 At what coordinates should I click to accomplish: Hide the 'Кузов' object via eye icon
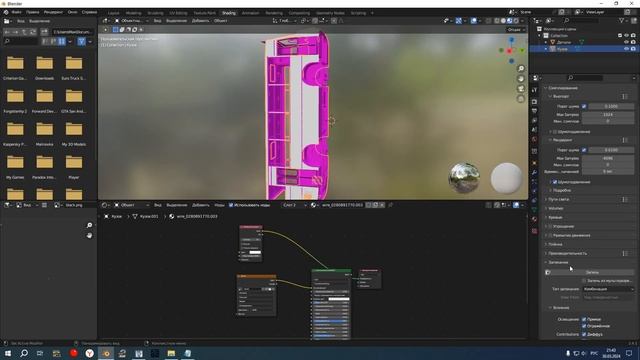coord(626,49)
